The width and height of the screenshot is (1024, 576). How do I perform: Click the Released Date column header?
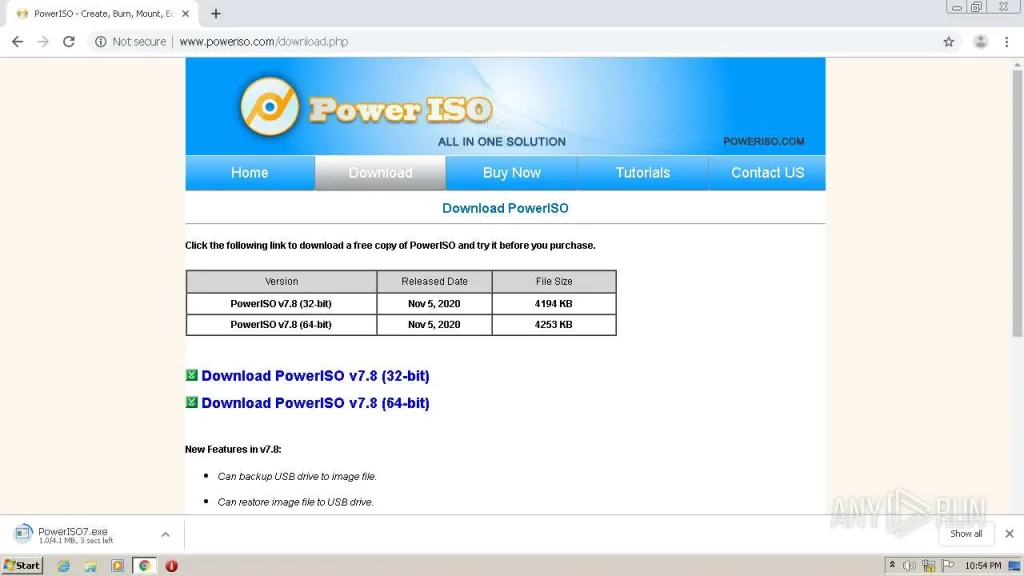point(434,281)
